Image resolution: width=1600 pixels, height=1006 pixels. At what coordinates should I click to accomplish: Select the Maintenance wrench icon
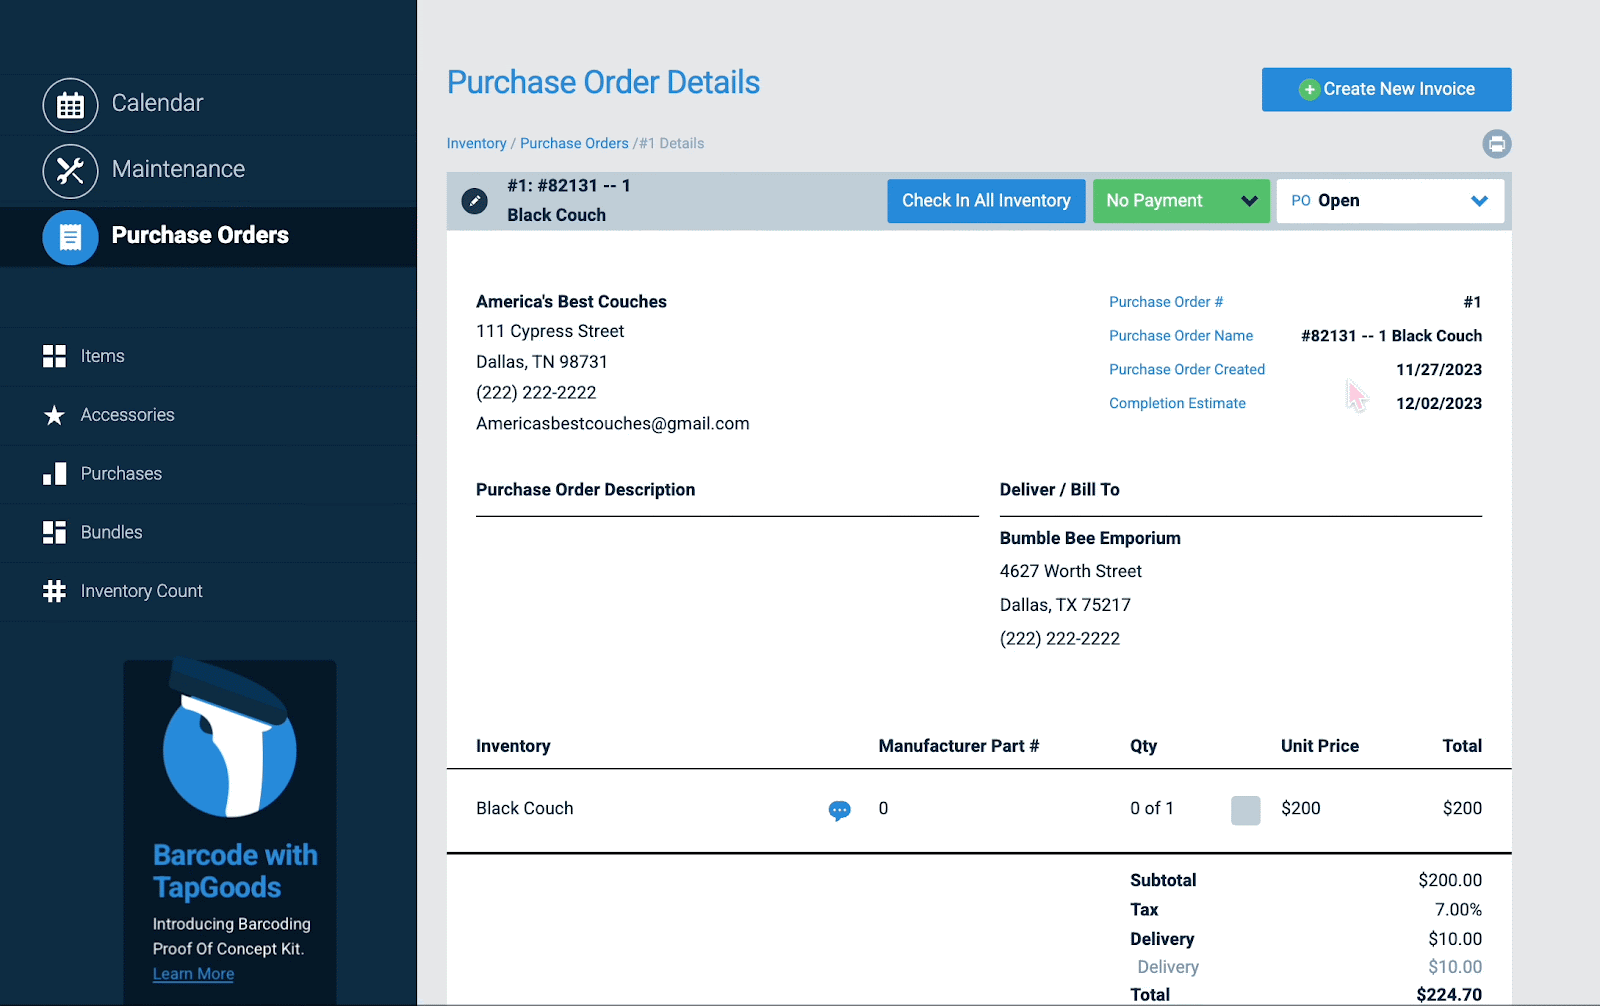[x=70, y=170]
